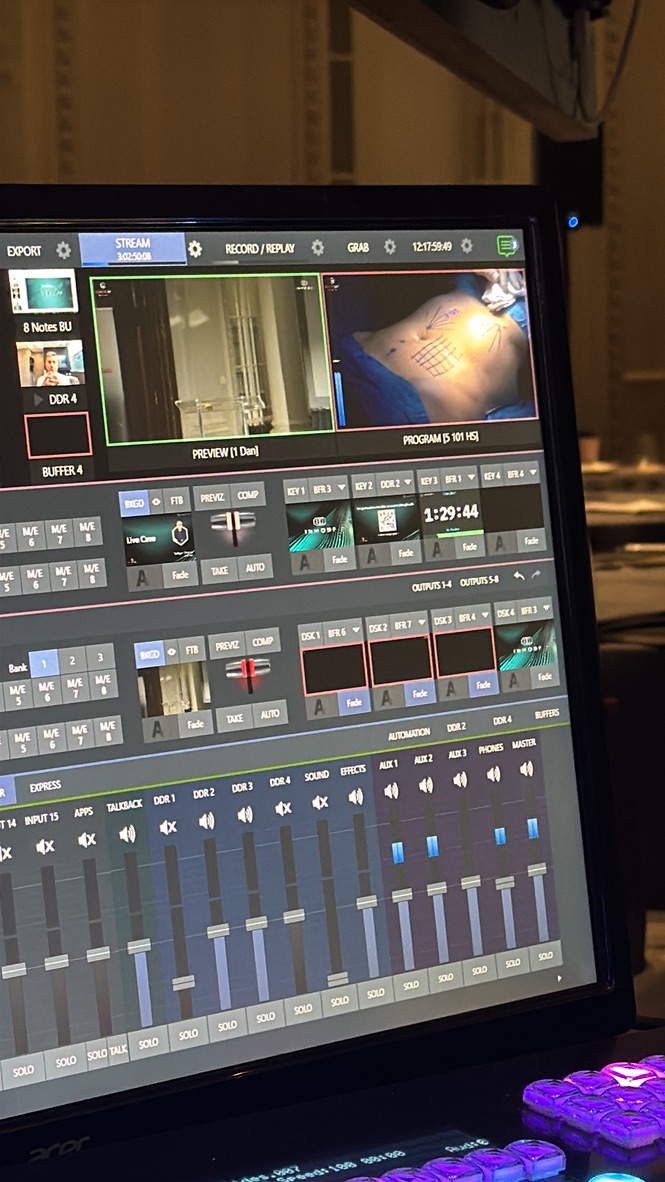The height and width of the screenshot is (1182, 665).
Task: Click the KEY 3 countdown 1:29:44 thumbnail
Action: [450, 515]
